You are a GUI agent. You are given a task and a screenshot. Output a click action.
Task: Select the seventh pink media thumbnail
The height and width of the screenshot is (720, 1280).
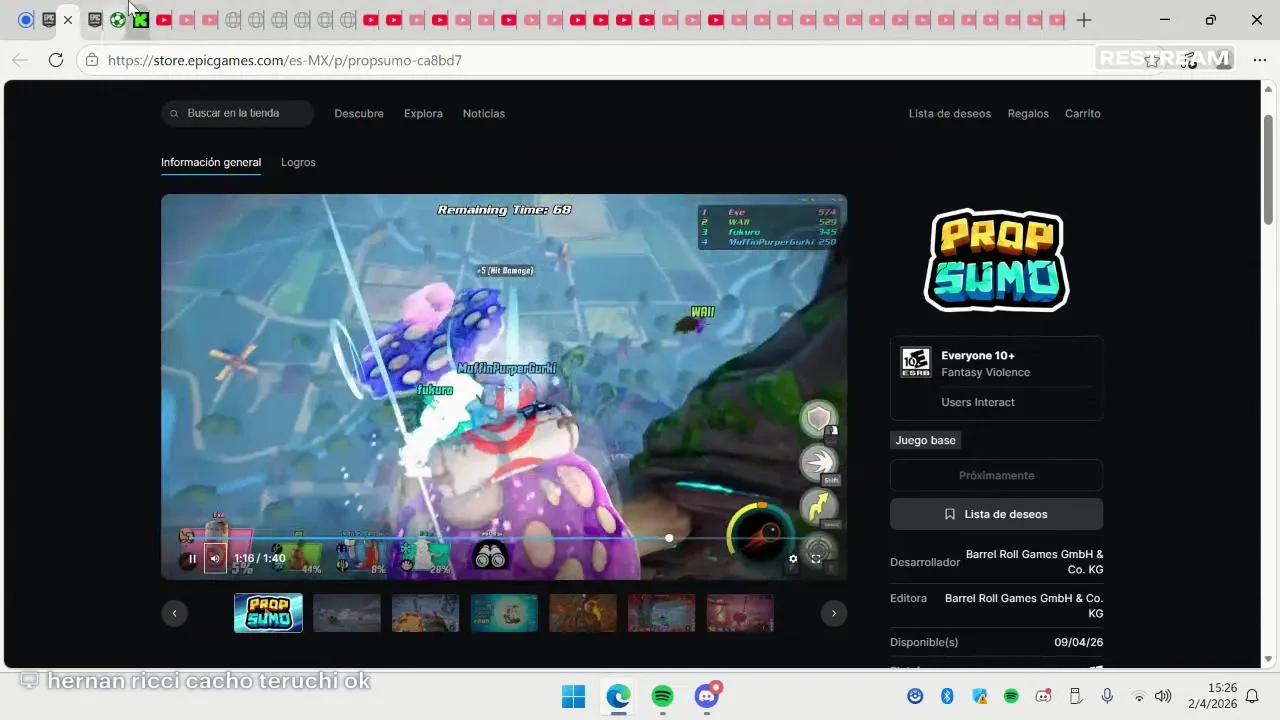click(x=740, y=613)
